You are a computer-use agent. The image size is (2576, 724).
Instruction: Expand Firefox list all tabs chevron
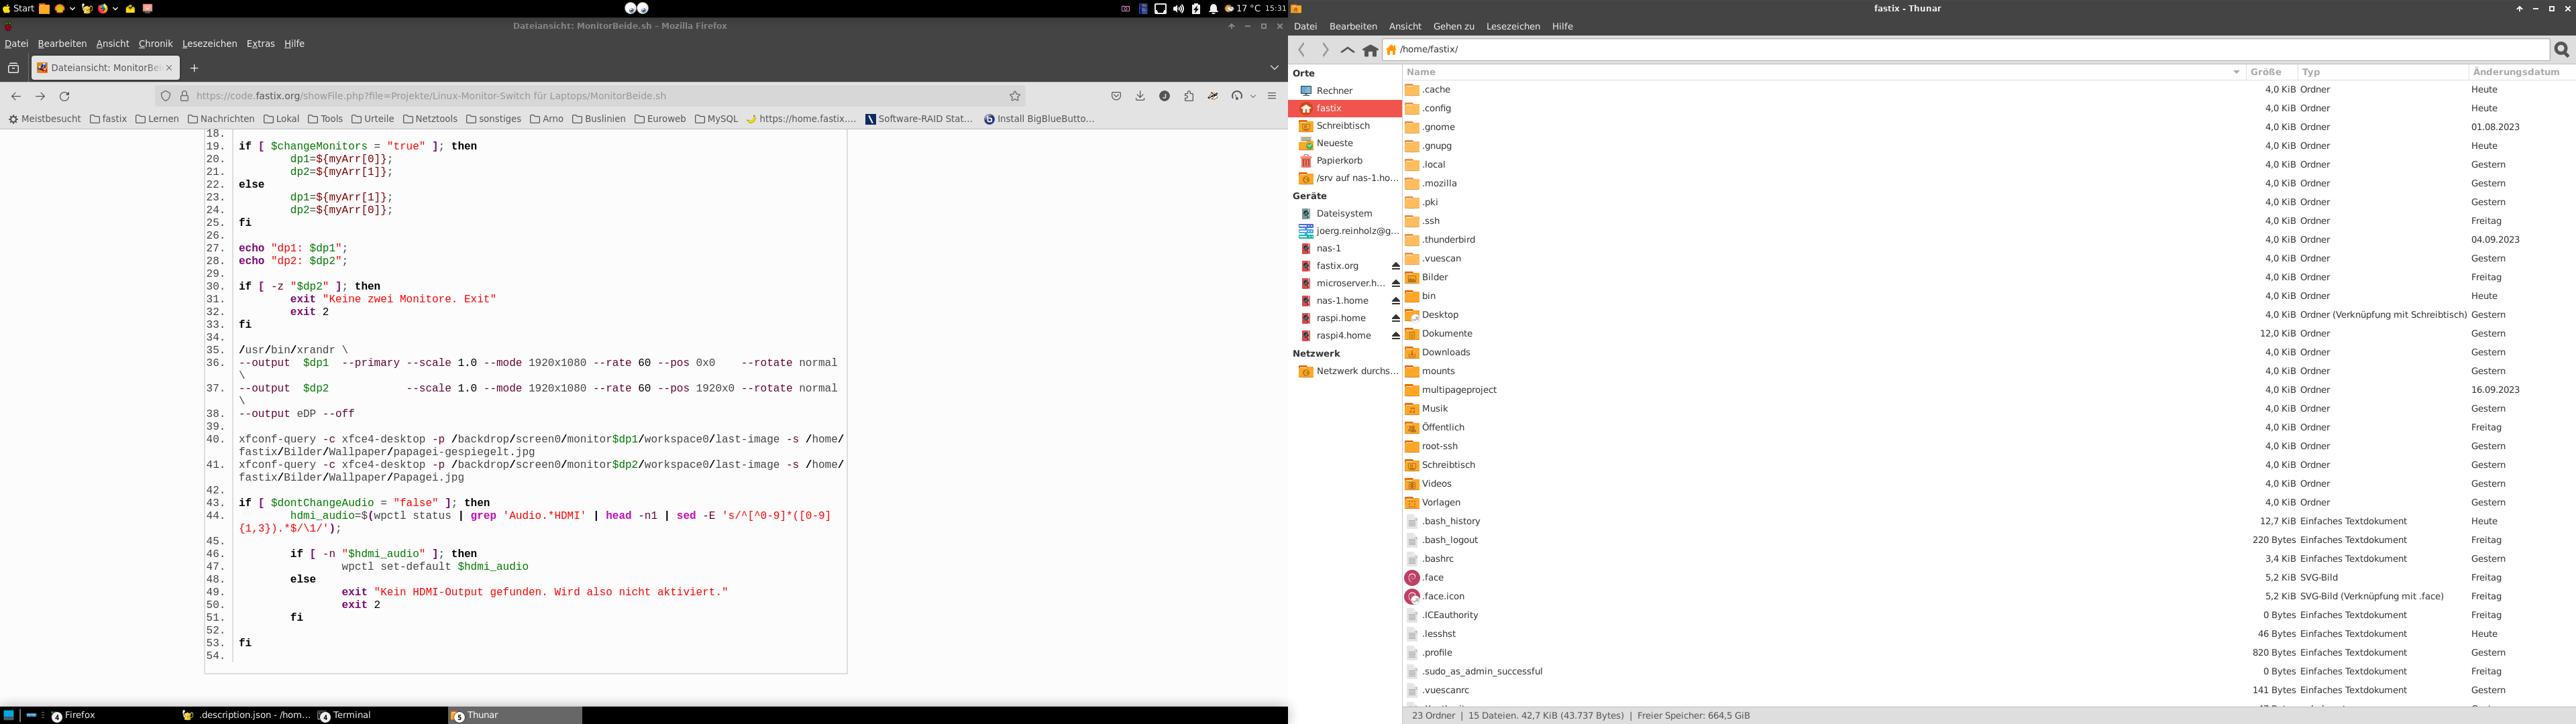click(x=1274, y=68)
